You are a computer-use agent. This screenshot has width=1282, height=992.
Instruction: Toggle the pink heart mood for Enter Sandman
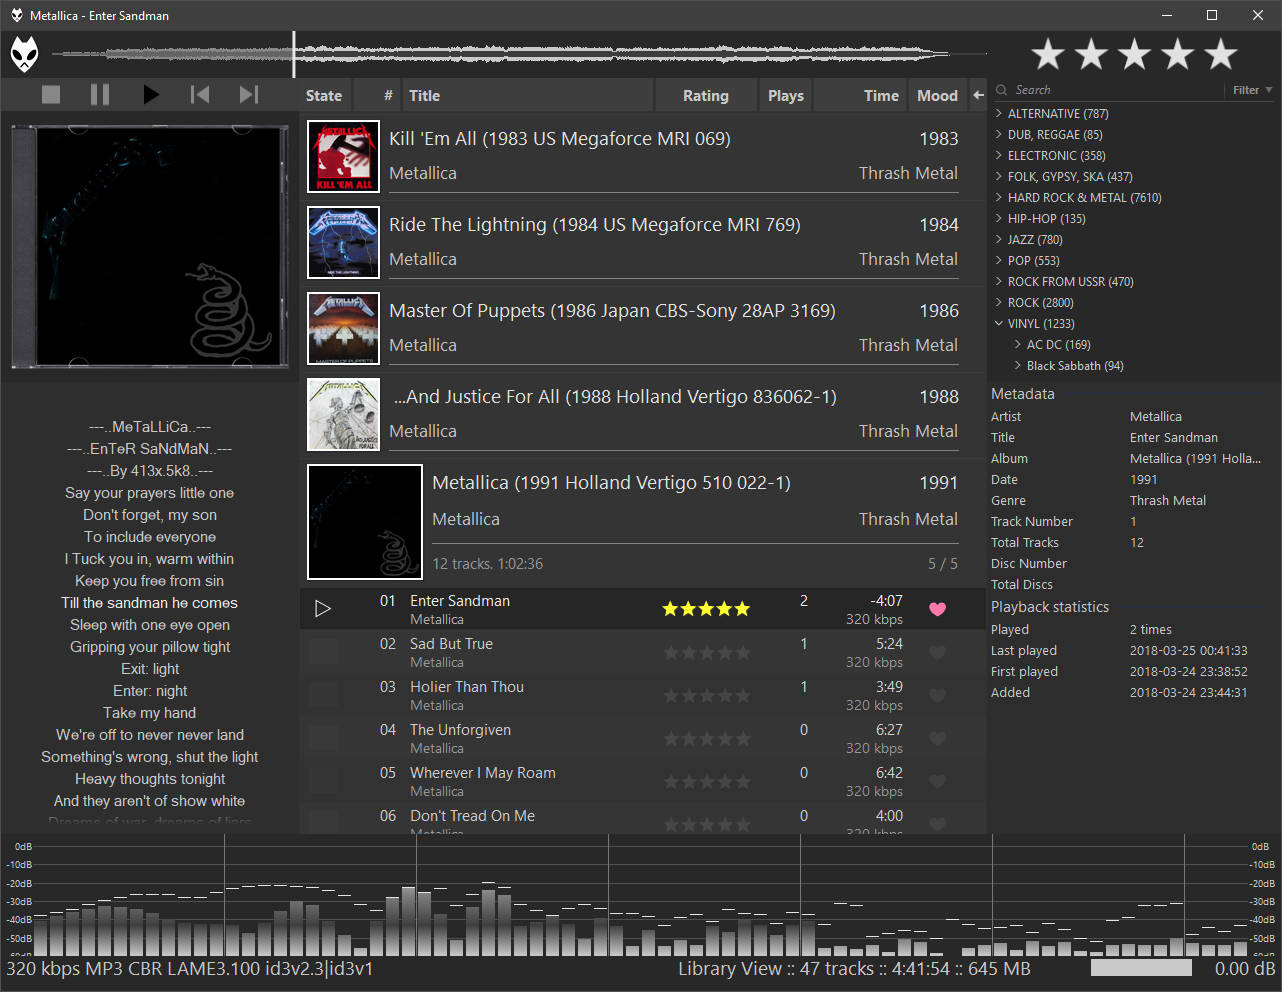pyautogui.click(x=937, y=608)
